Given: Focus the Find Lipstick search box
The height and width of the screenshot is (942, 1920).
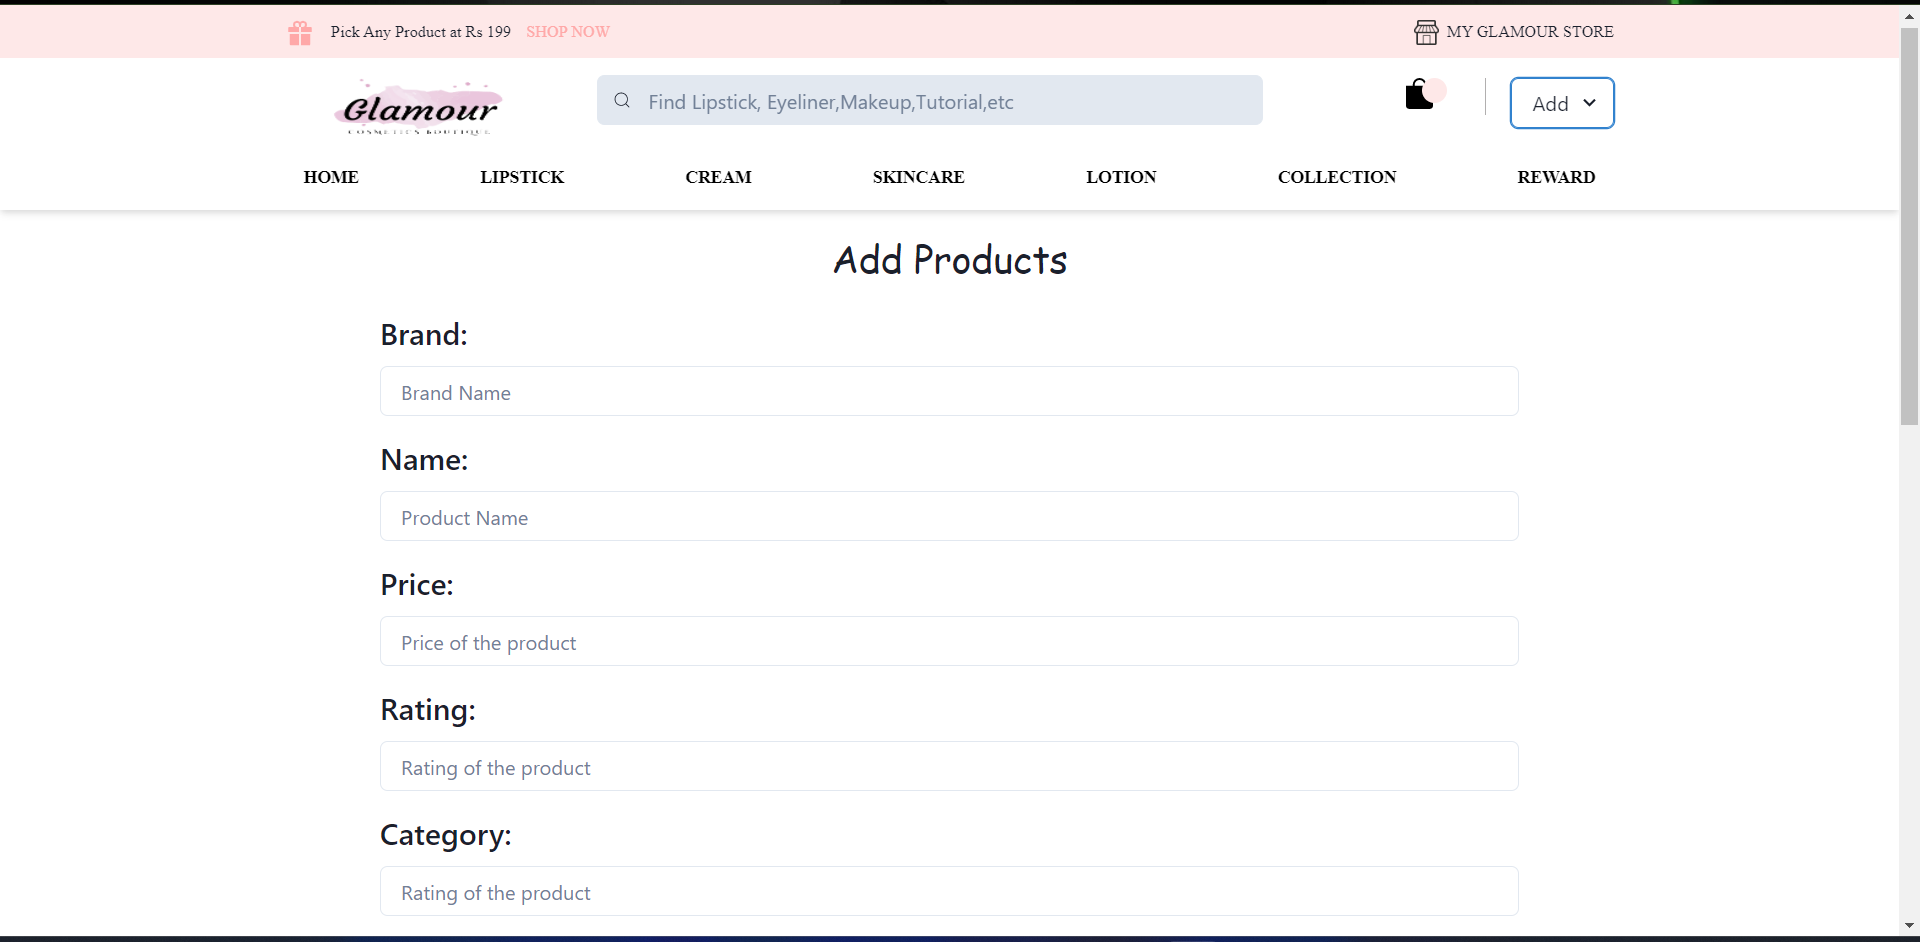Looking at the screenshot, I should [930, 100].
